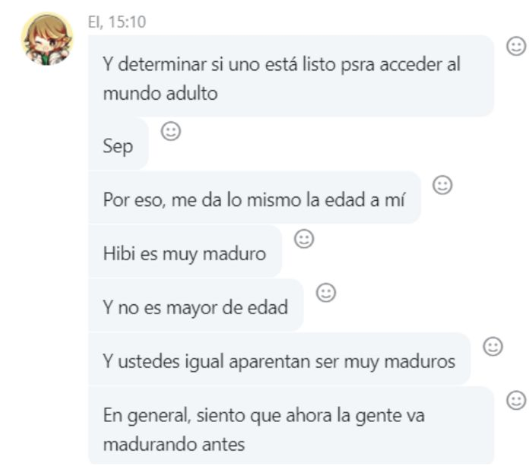Viewport: 532px width, 471px height.
Task: Select the 'Y determinar si uno está listo' bubble
Action: 291,76
